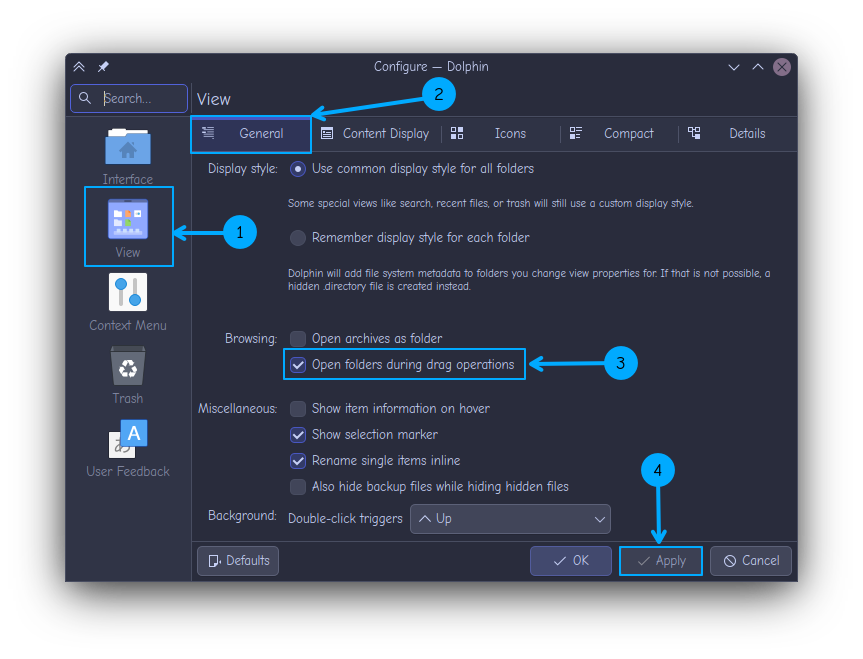Uncheck Rename single items inline
This screenshot has width=863, height=659.
pyautogui.click(x=298, y=461)
